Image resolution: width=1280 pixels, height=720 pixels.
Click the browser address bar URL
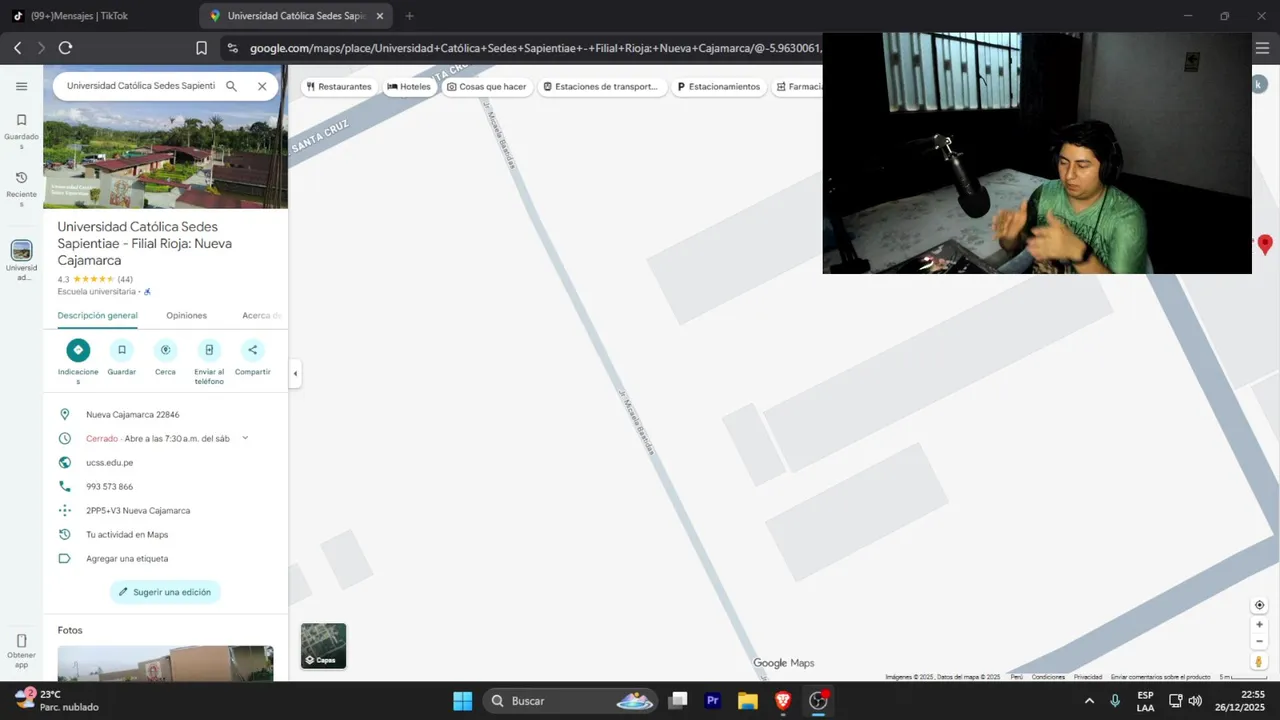(x=535, y=48)
